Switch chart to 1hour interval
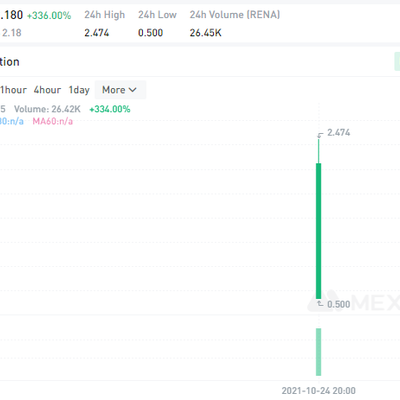 [x=13, y=90]
